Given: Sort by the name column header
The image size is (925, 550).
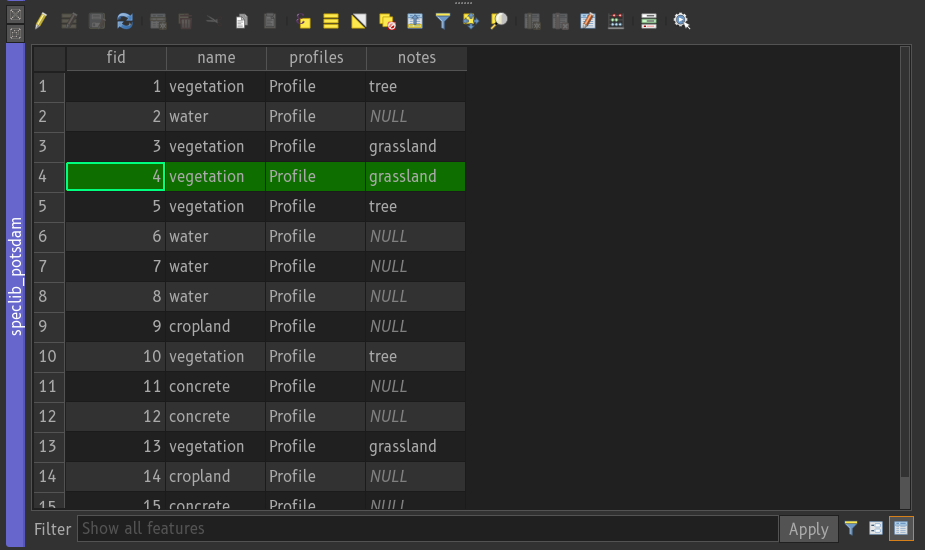Looking at the screenshot, I should (x=217, y=58).
